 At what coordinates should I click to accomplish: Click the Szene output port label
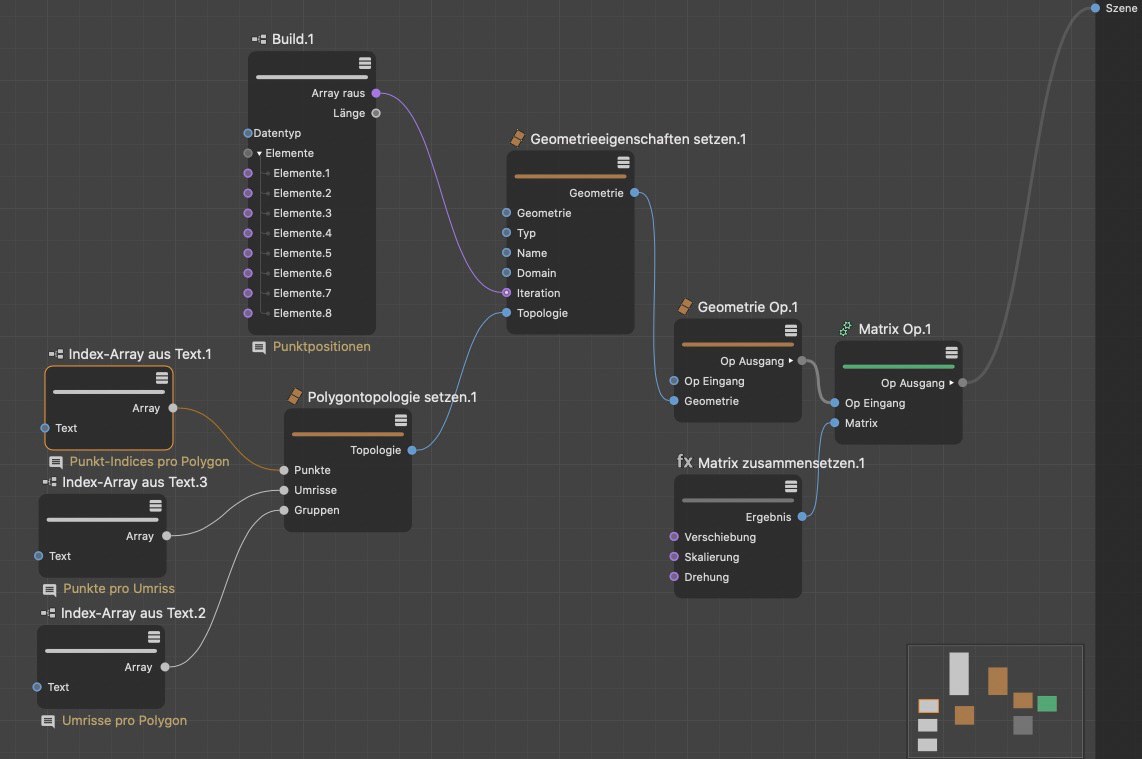click(1121, 8)
